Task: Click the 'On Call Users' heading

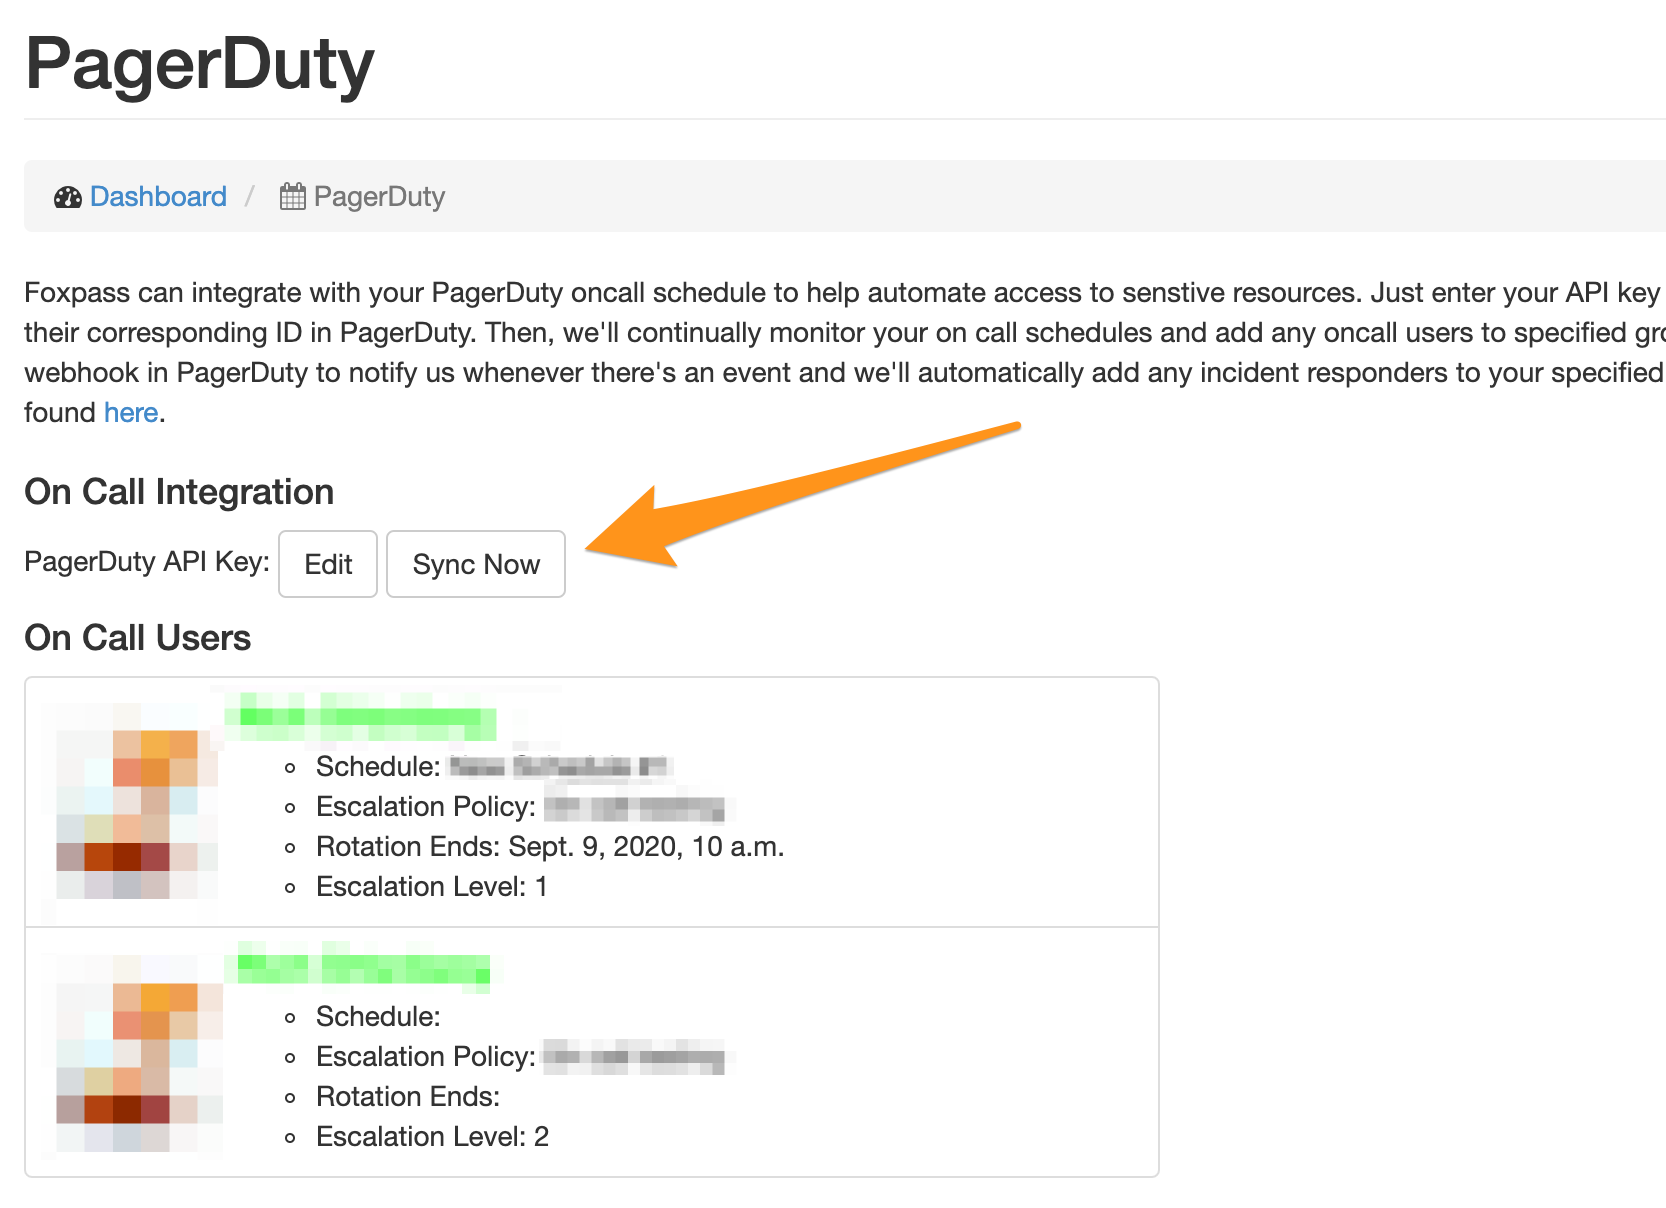Action: (x=138, y=638)
